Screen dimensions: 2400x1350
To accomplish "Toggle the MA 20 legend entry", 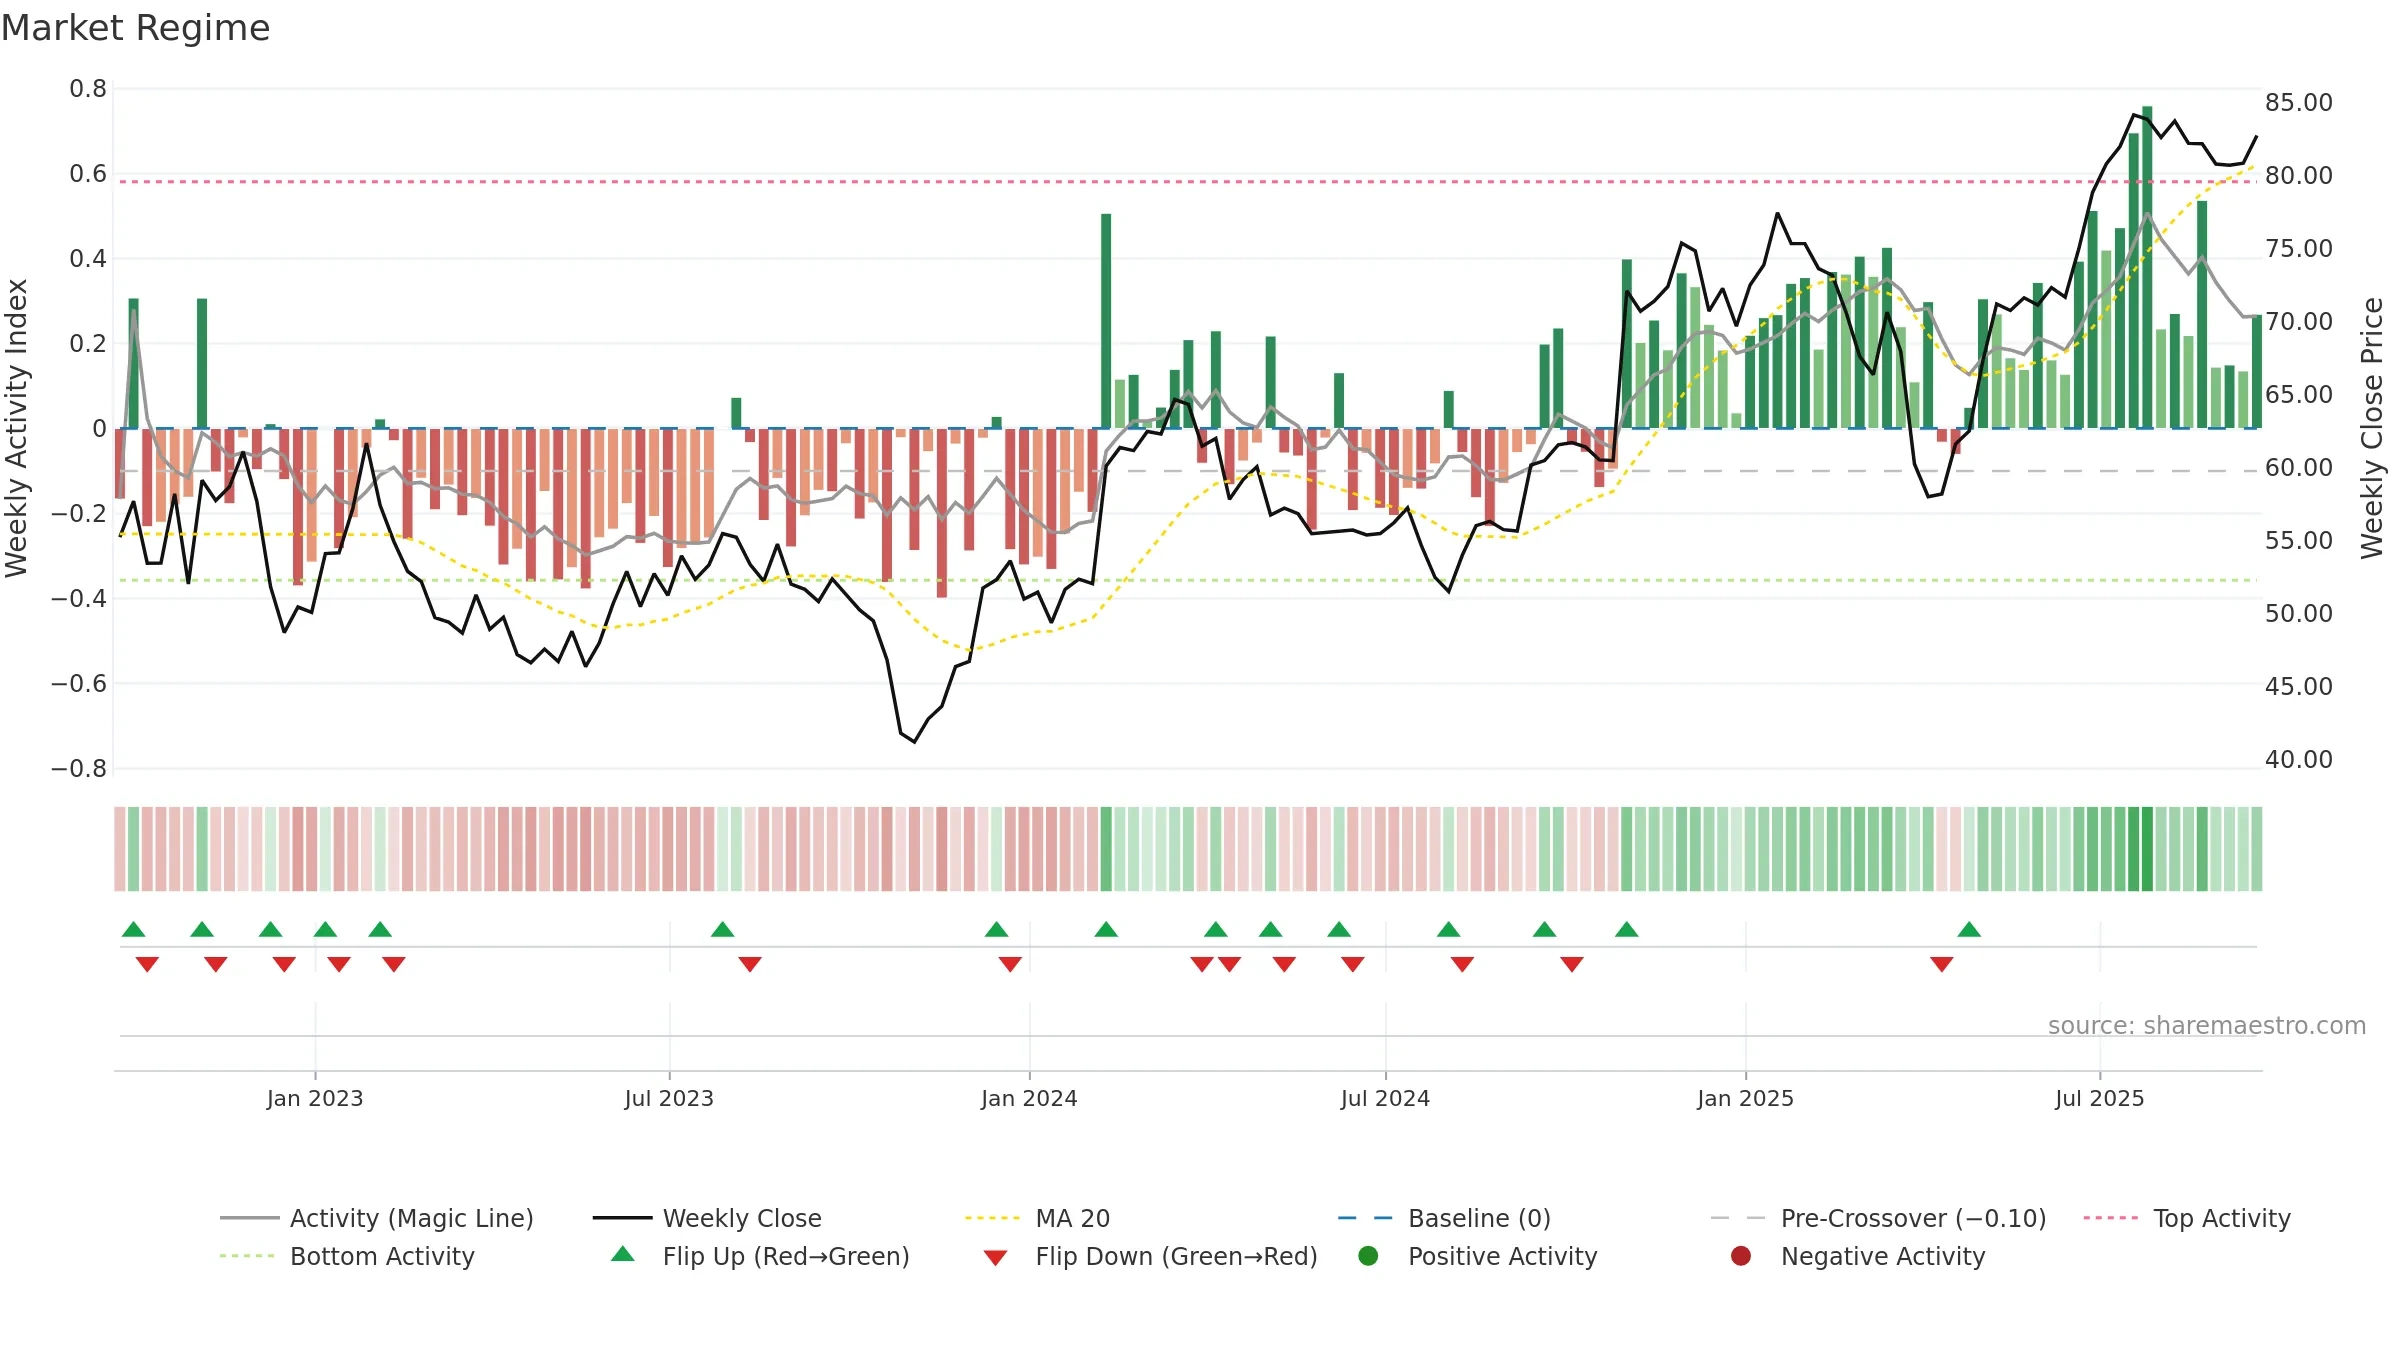I will (x=1037, y=1218).
